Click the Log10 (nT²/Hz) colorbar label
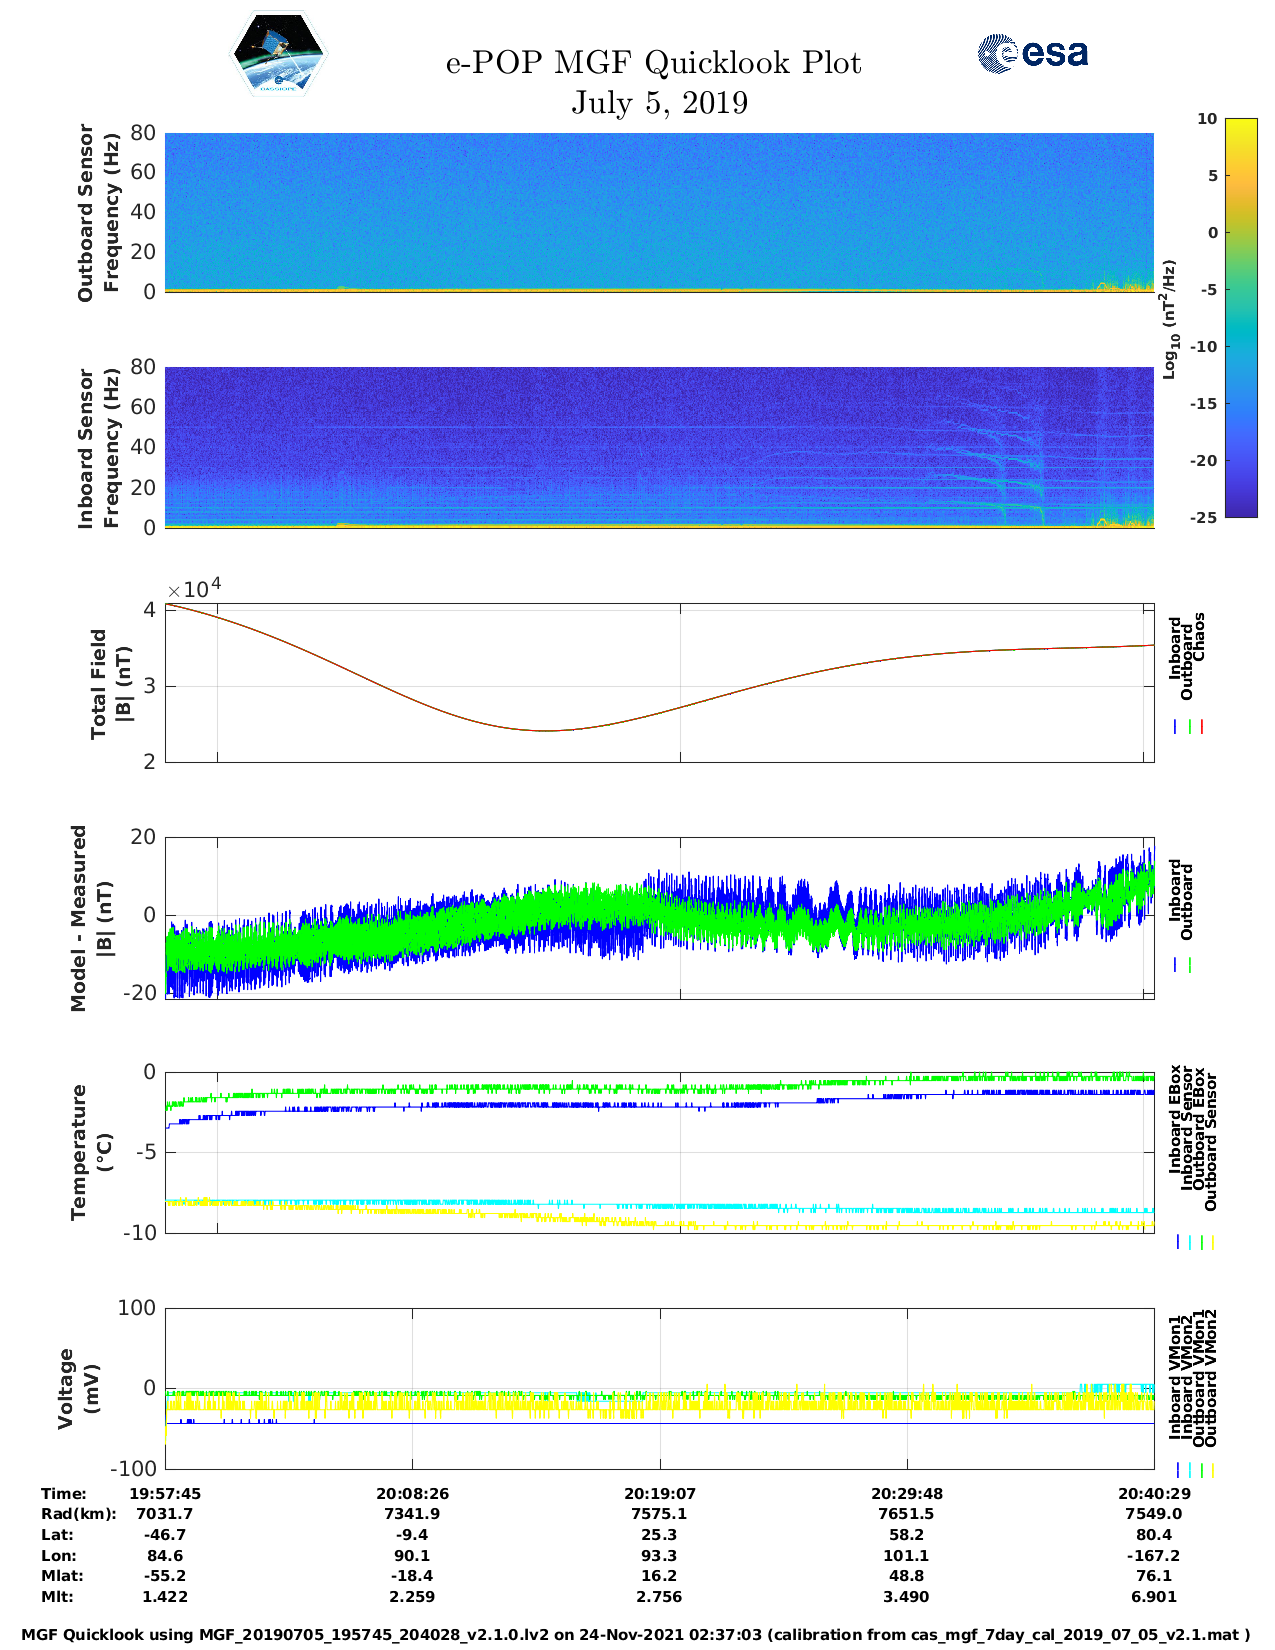Screen dimensions: 1275x1650 point(1169,319)
